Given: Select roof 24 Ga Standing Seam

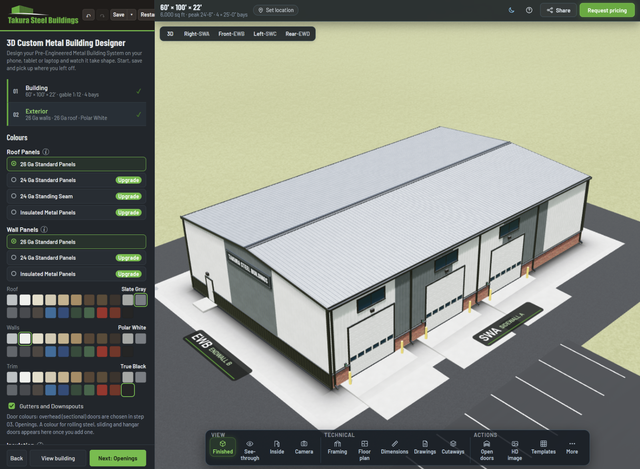Looking at the screenshot, I should click(x=76, y=196).
